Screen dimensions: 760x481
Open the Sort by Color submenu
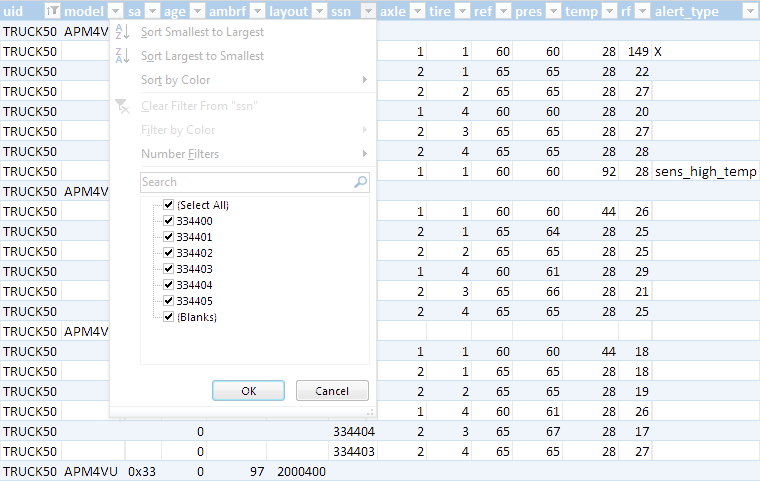click(243, 80)
